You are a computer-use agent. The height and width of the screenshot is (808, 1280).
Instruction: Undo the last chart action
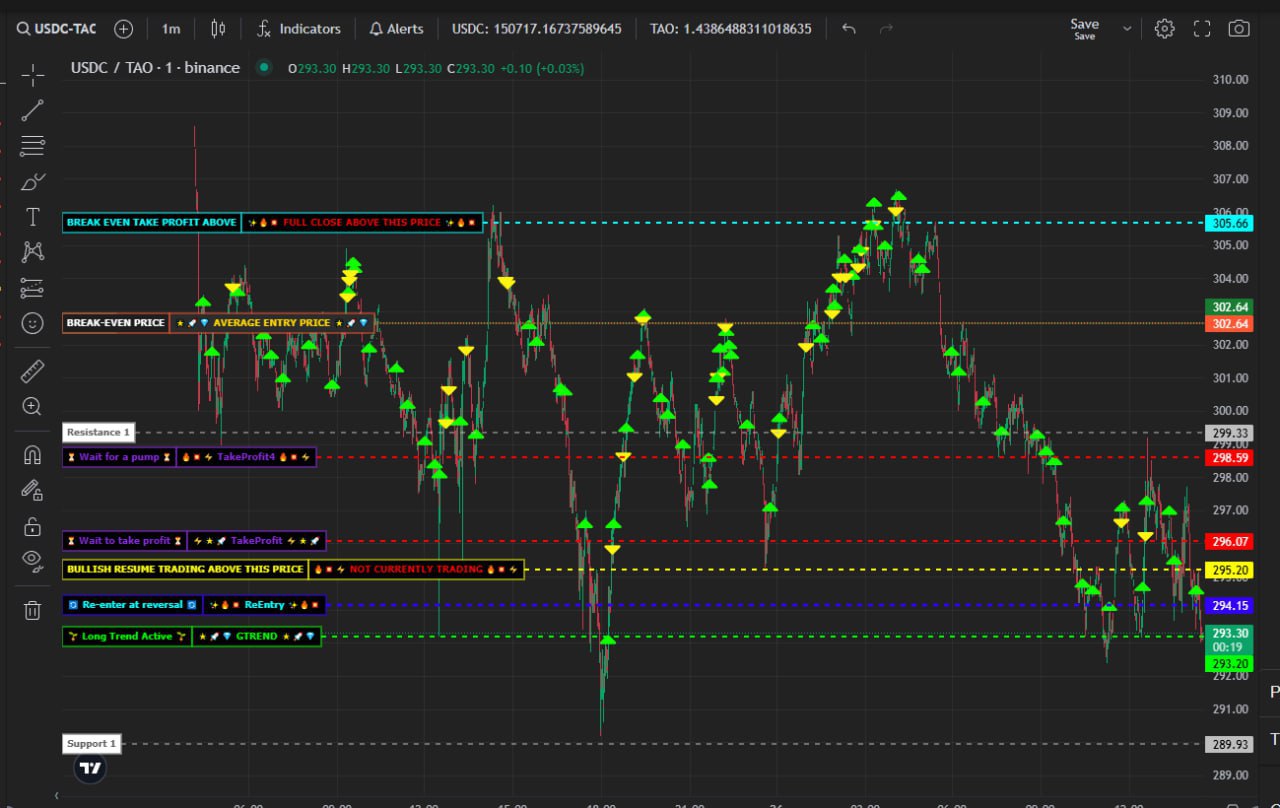(849, 29)
